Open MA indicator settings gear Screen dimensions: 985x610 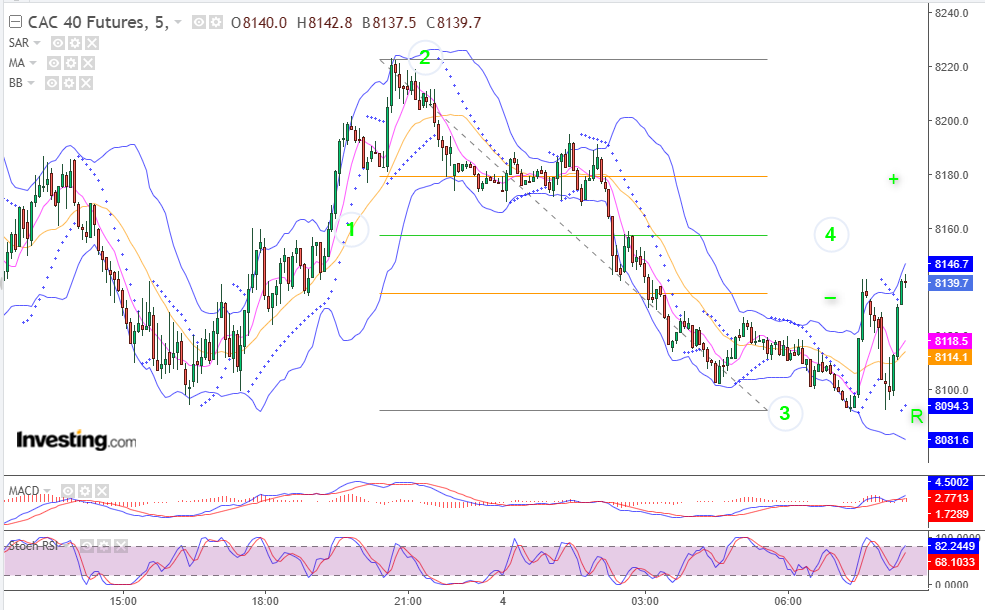71,63
